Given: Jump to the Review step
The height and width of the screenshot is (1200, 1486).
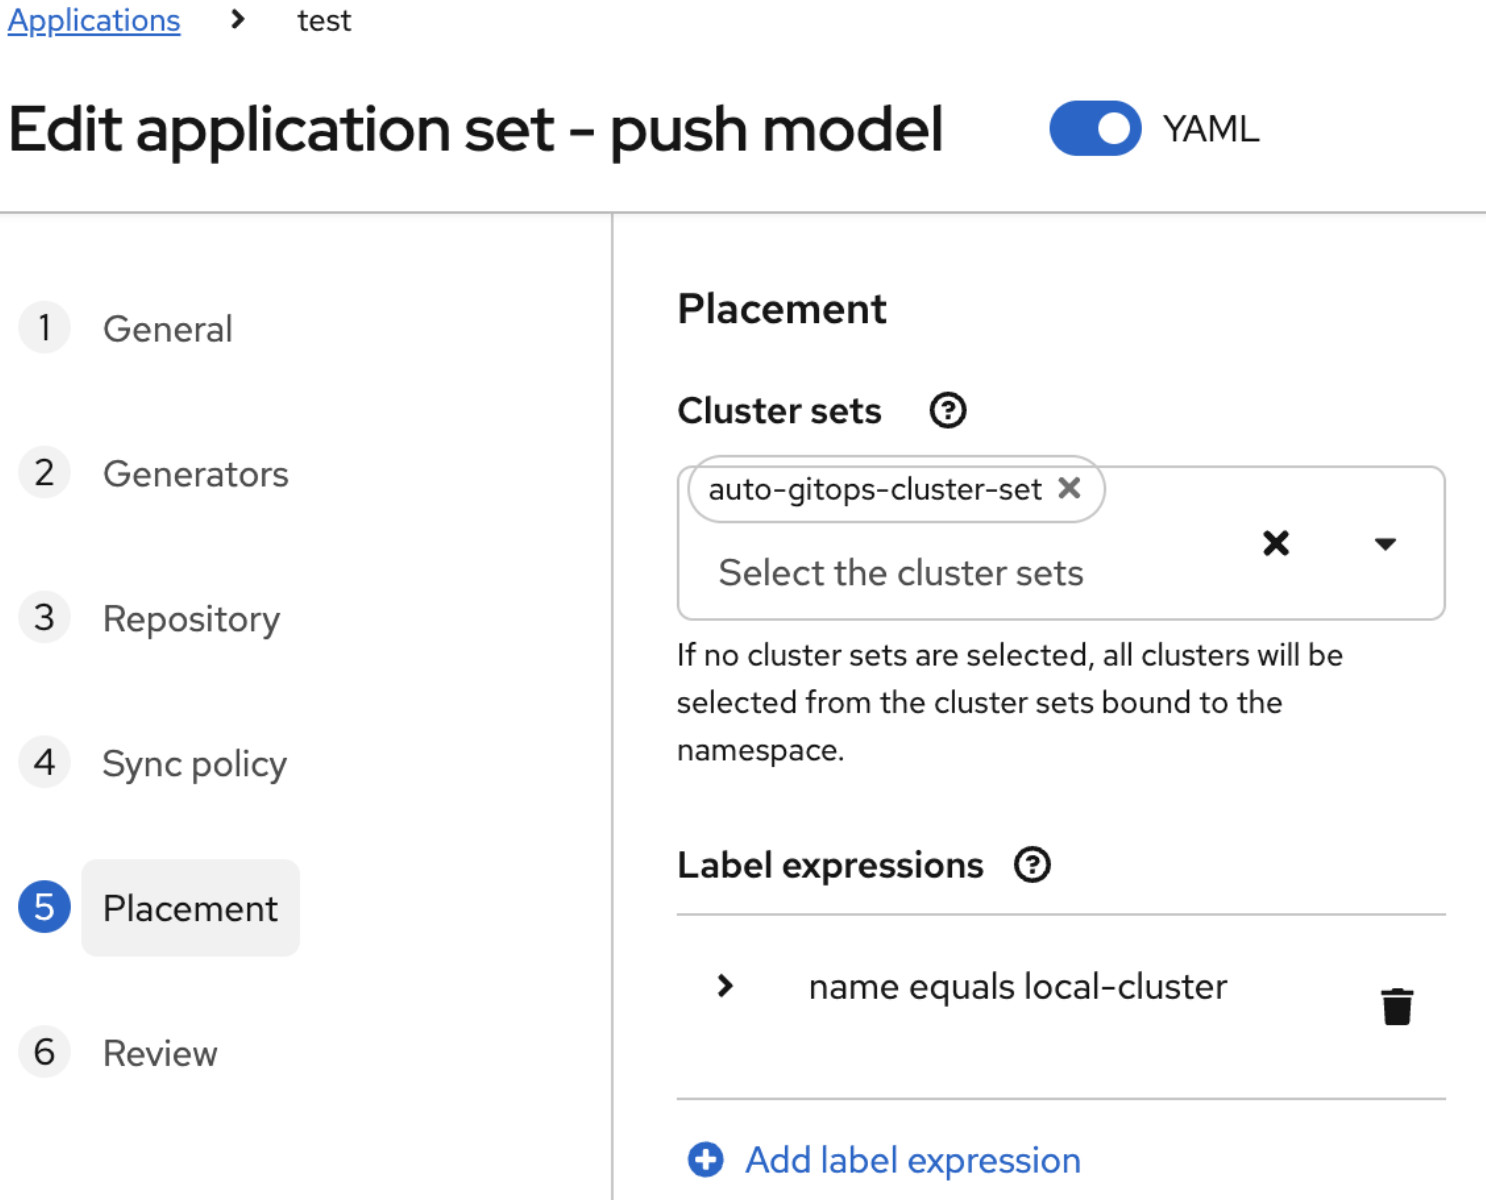Looking at the screenshot, I should (x=160, y=1053).
